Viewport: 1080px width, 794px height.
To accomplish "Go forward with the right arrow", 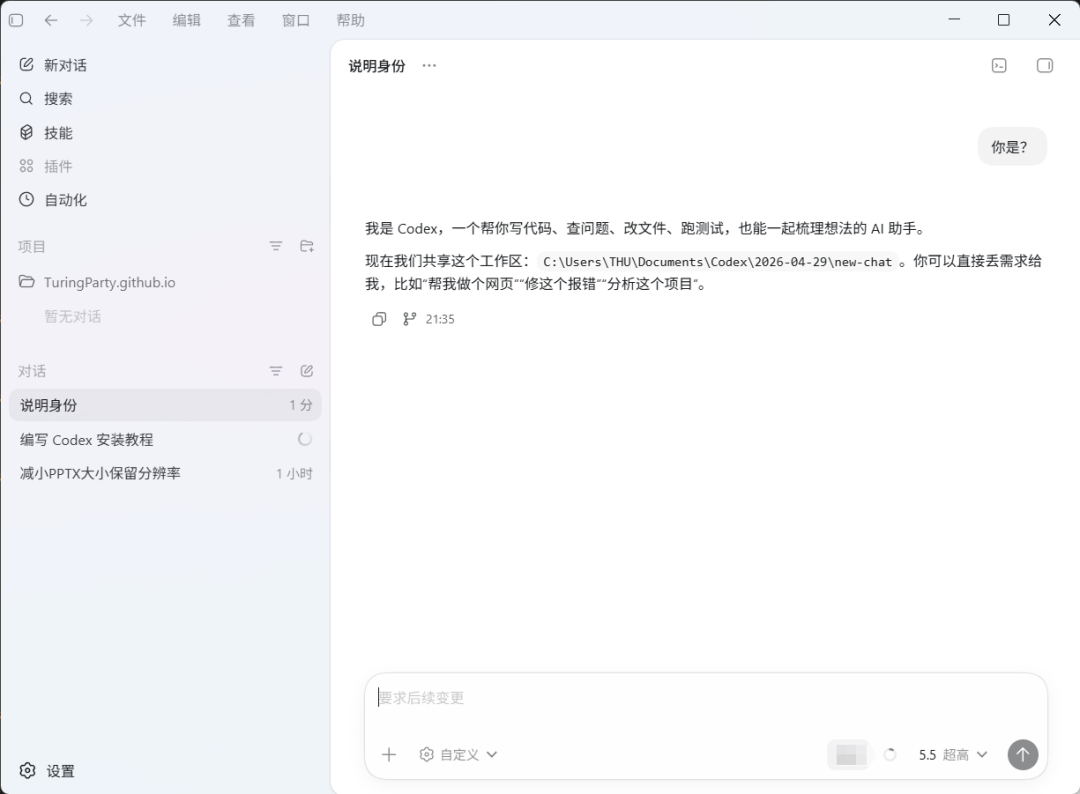I will coord(86,20).
